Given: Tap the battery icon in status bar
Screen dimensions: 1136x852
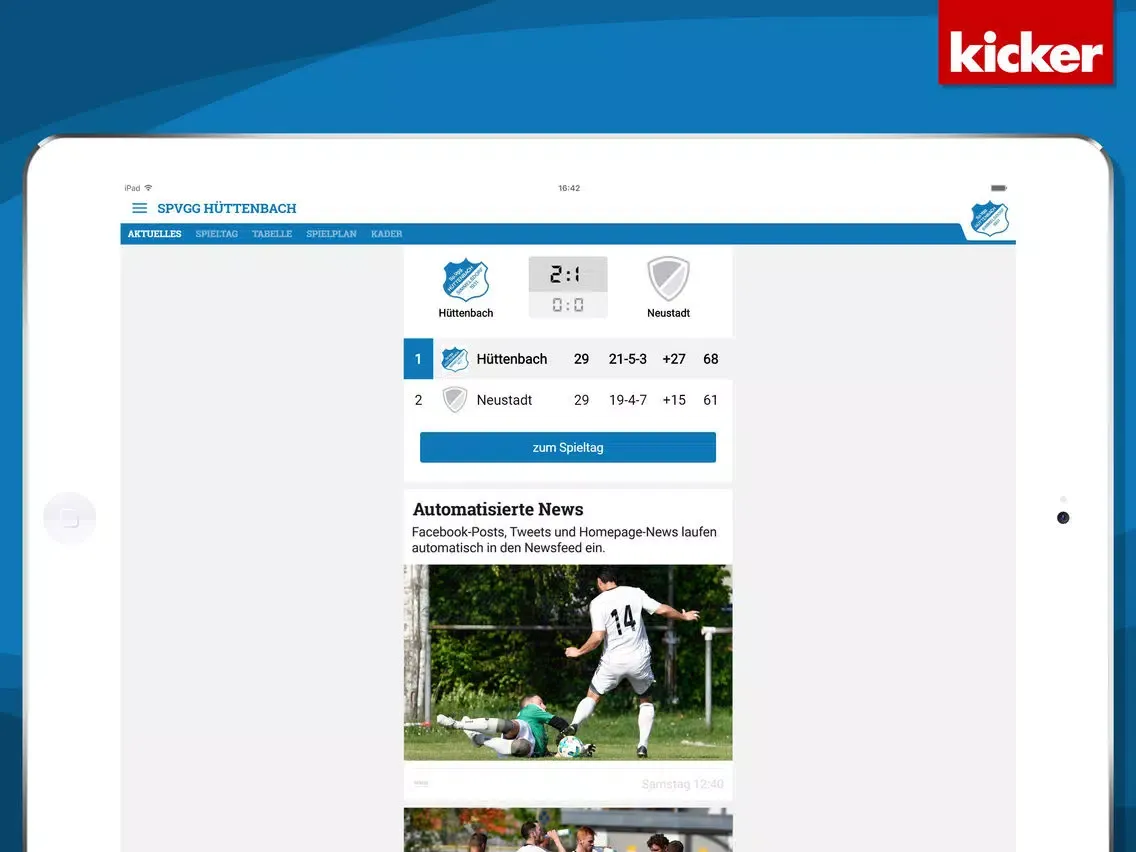Looking at the screenshot, I should click(998, 188).
